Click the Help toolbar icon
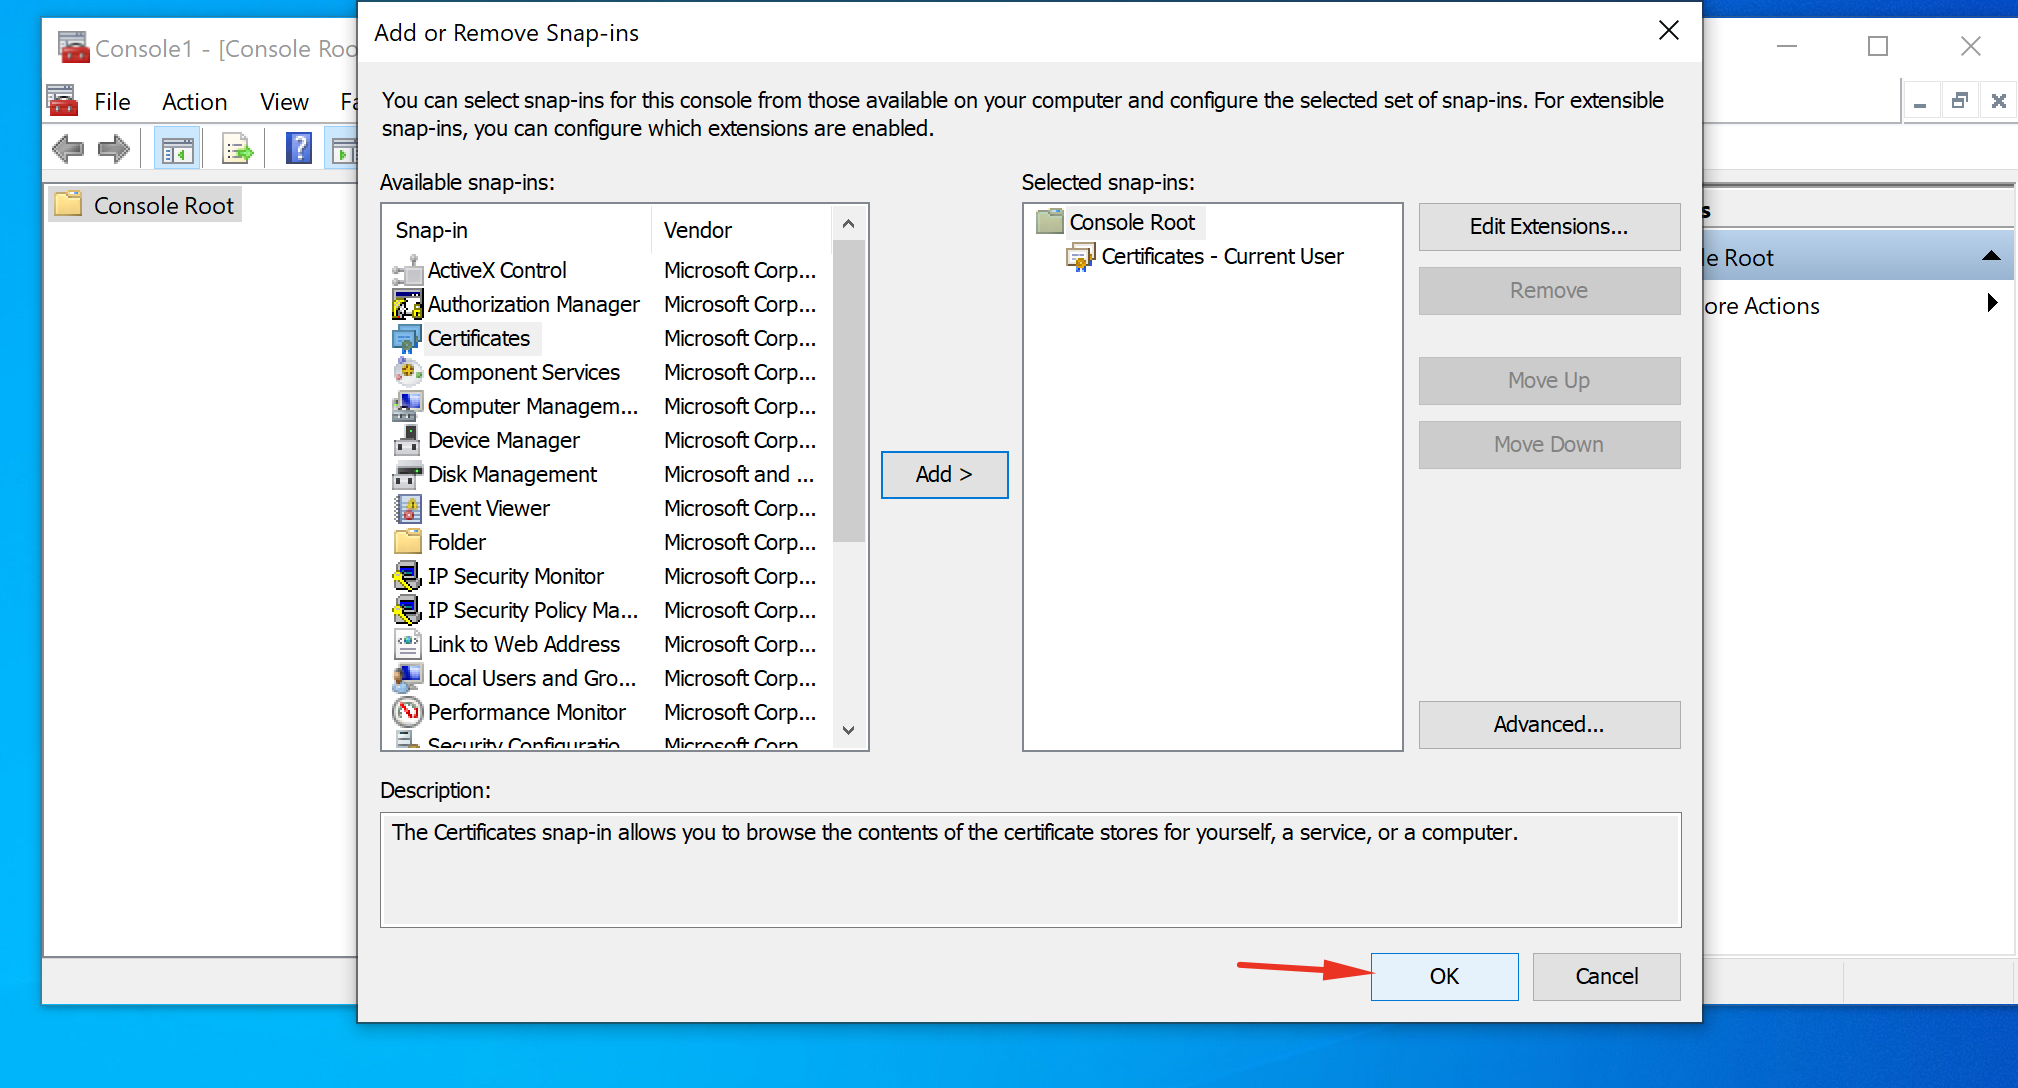This screenshot has height=1088, width=2018. (x=298, y=150)
